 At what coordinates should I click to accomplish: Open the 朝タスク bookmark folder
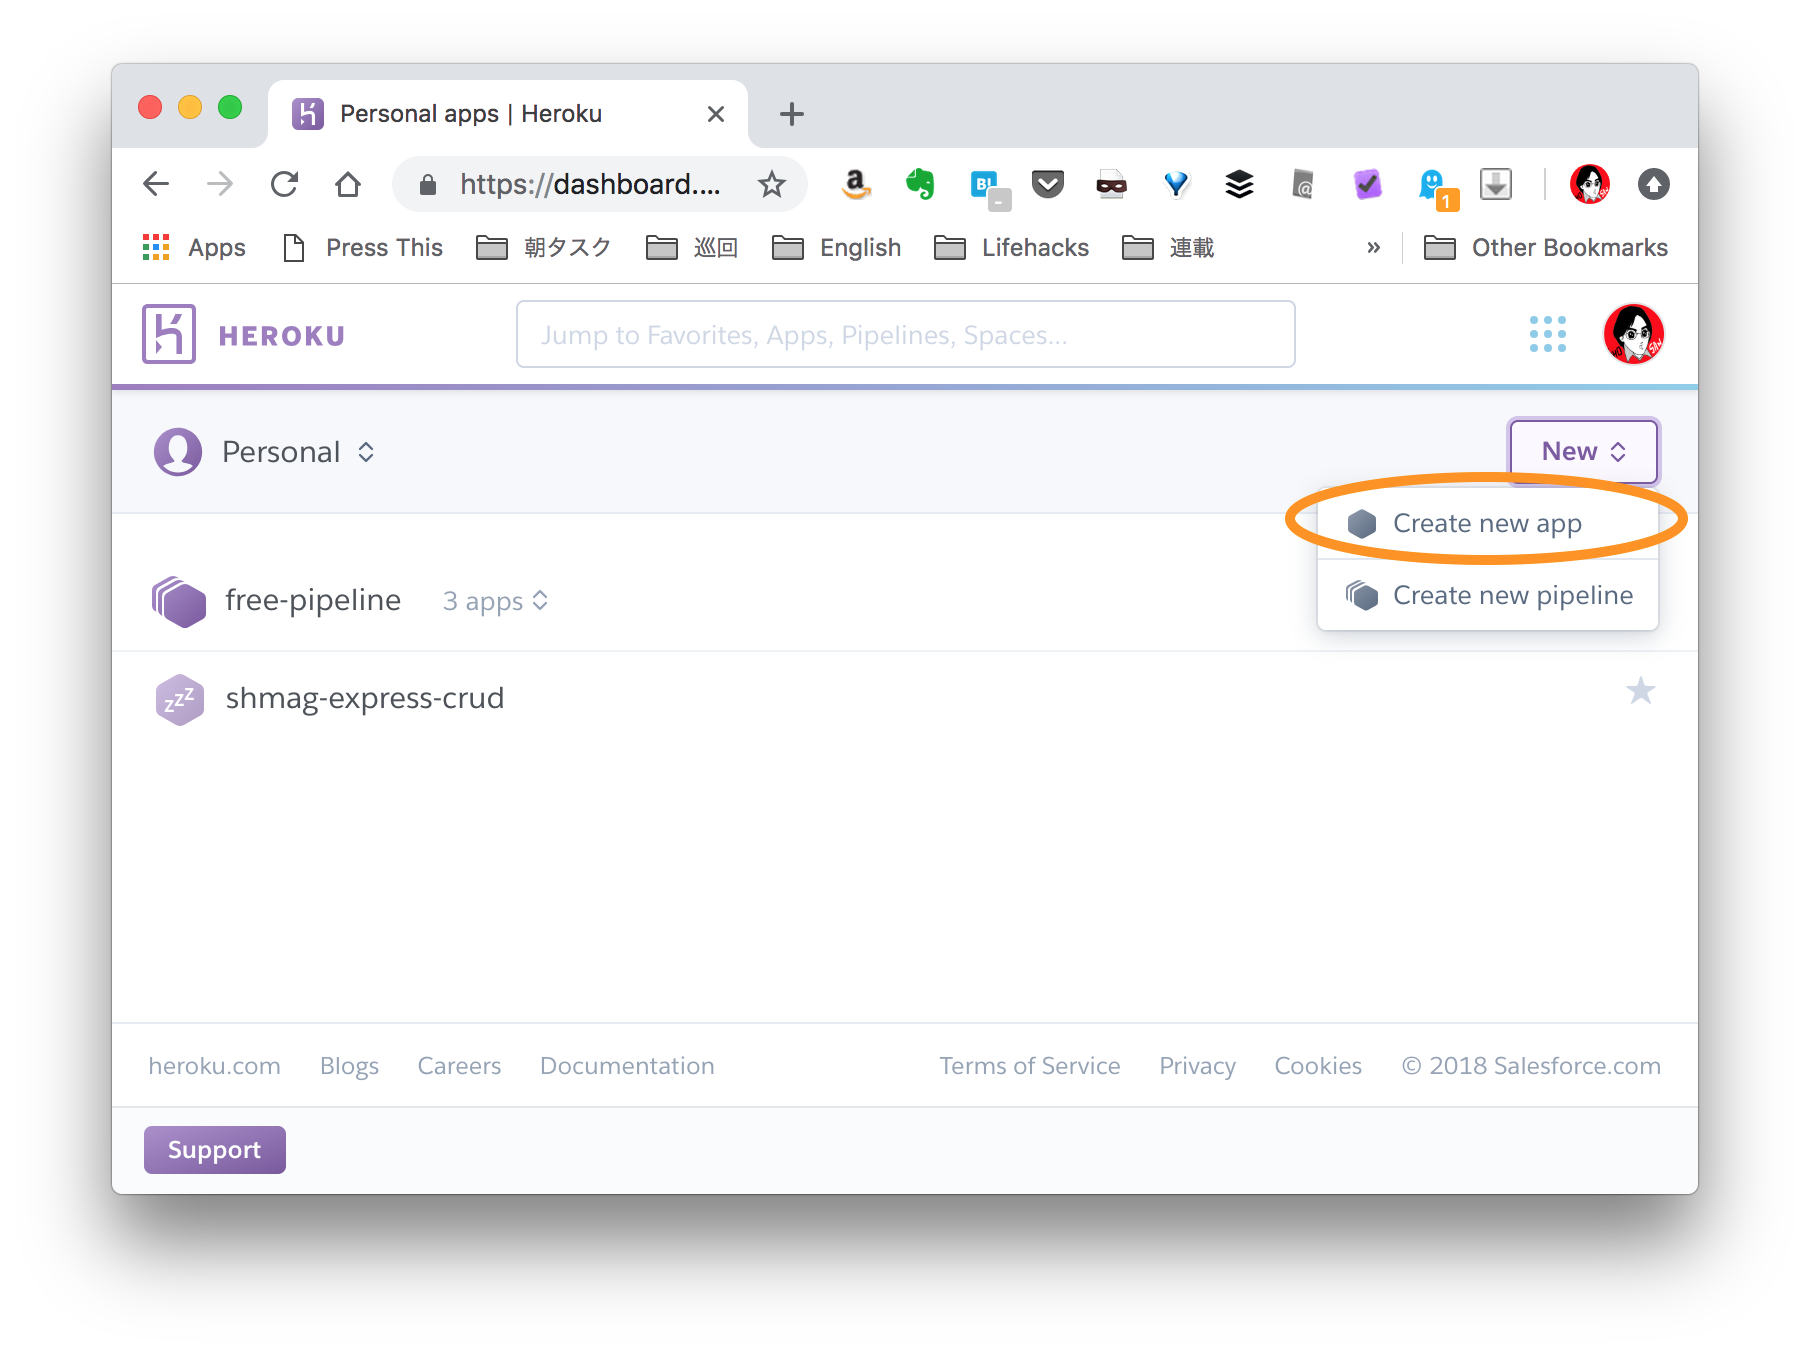coord(543,247)
